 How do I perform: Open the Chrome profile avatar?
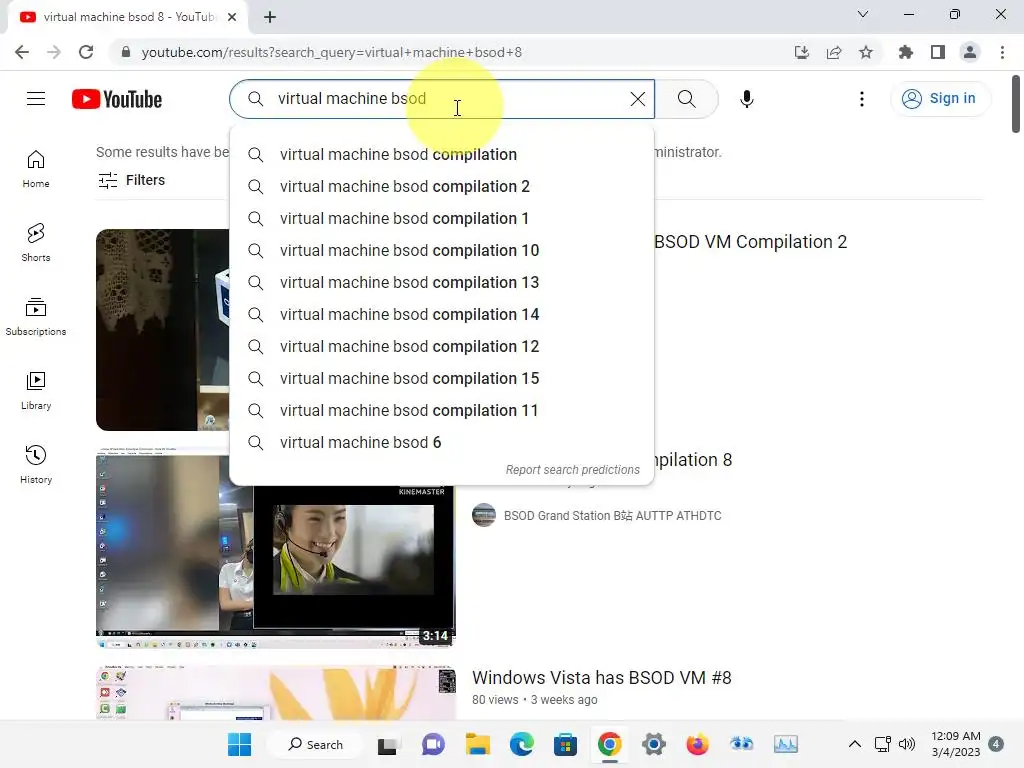point(970,52)
